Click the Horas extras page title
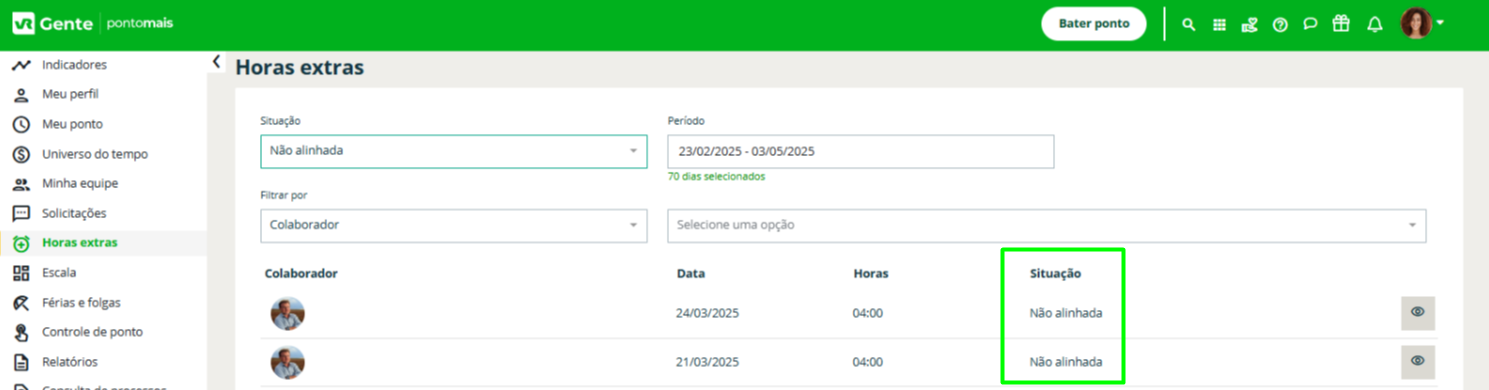The image size is (1489, 390). click(299, 68)
